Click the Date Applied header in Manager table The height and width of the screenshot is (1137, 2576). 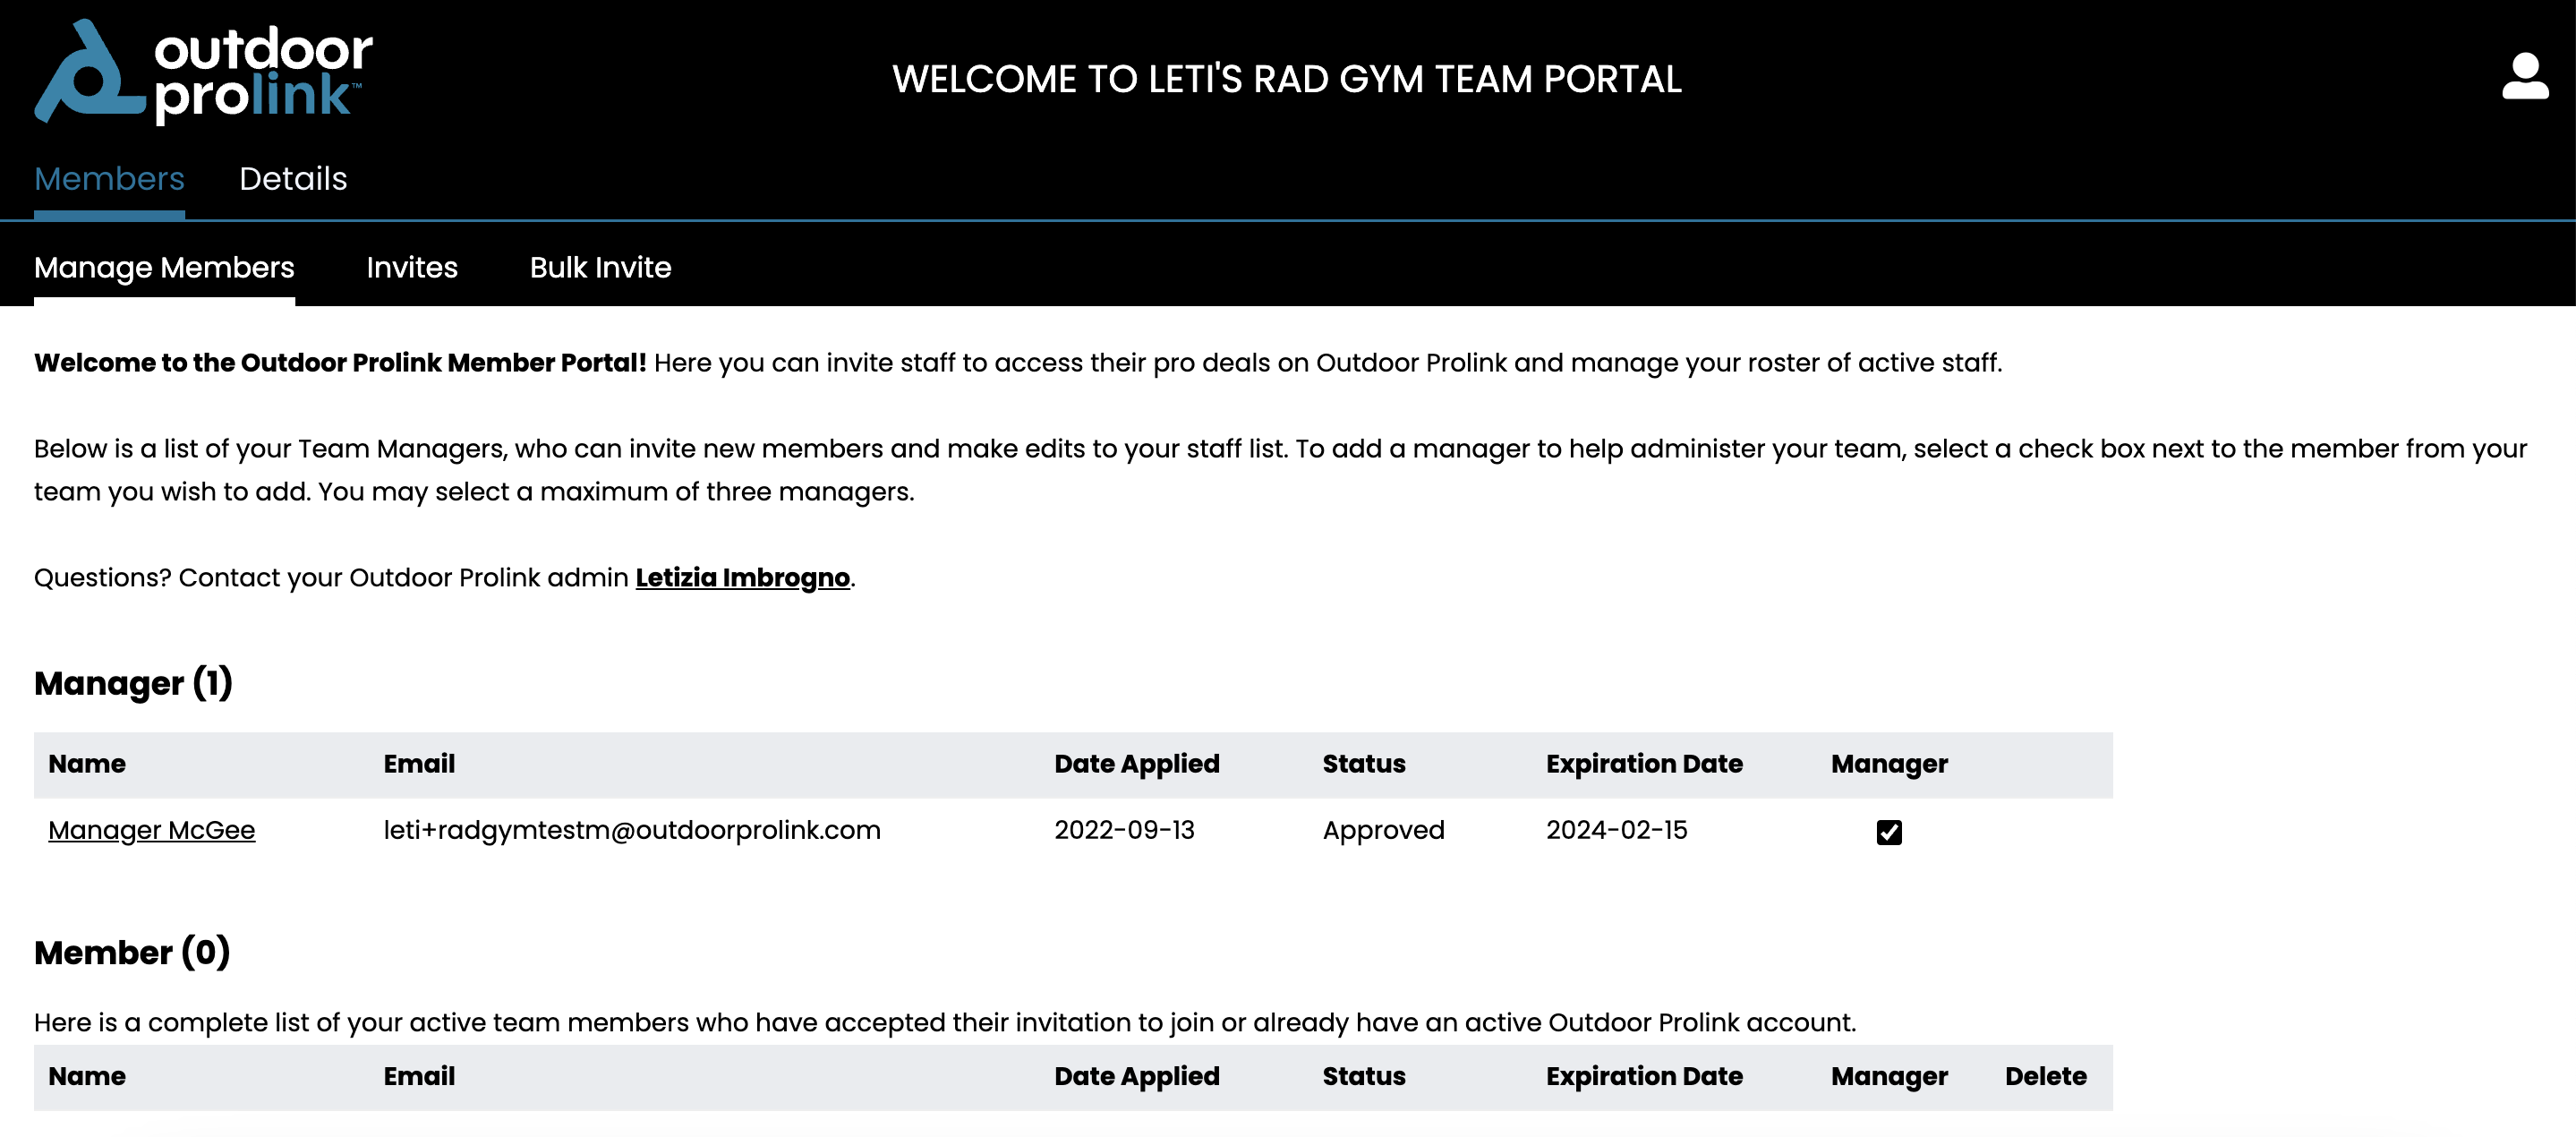click(x=1136, y=764)
